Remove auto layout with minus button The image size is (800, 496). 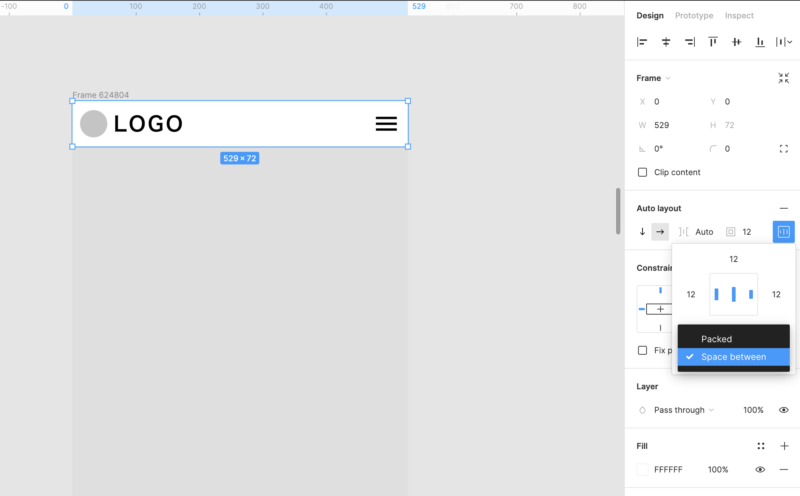[x=784, y=208]
